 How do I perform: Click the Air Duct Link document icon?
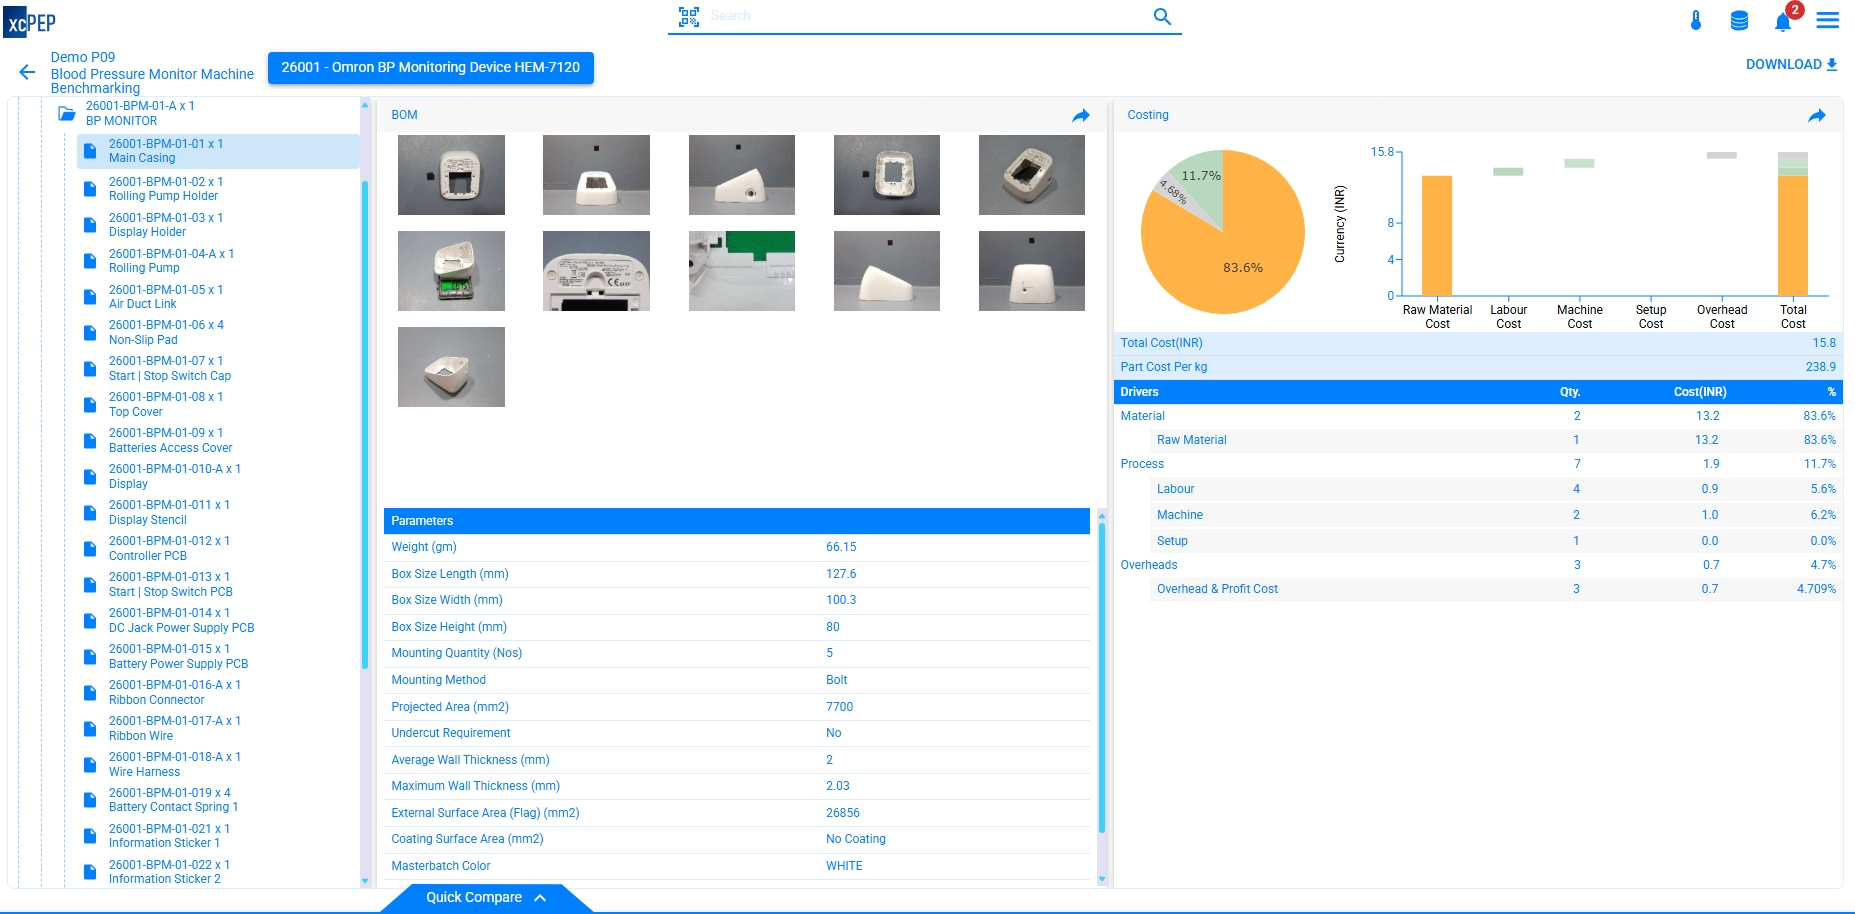90,297
